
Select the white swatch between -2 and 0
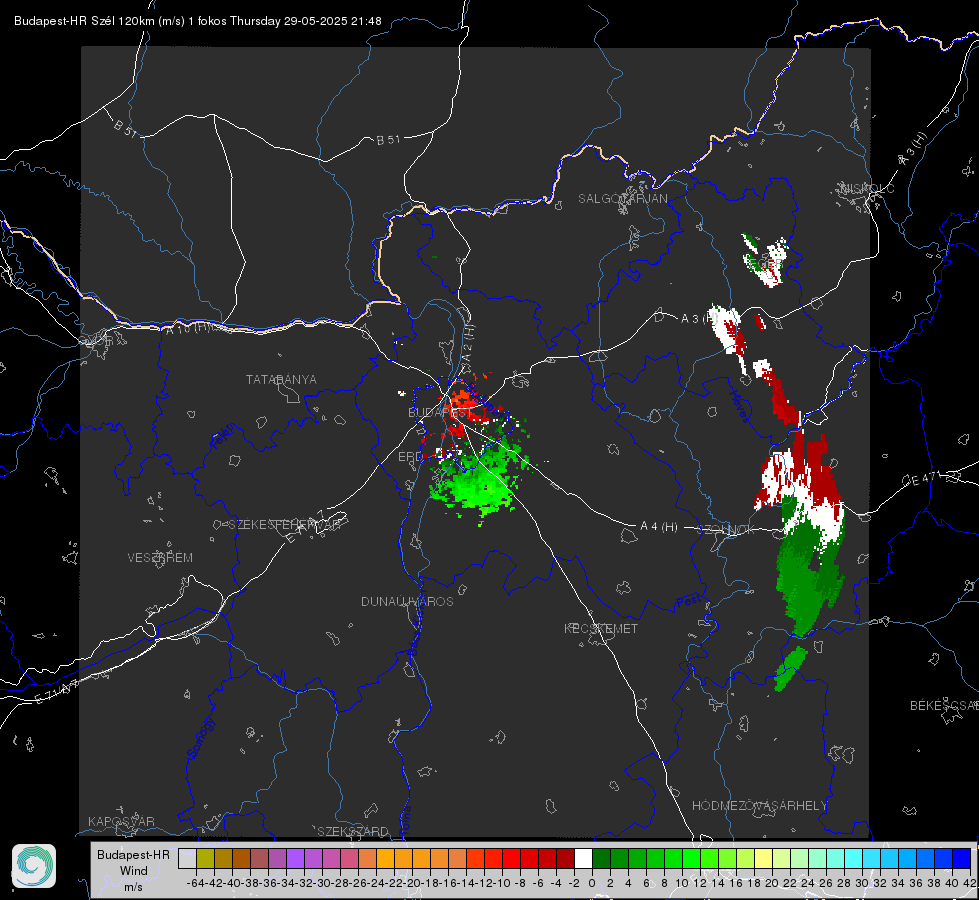pos(583,858)
